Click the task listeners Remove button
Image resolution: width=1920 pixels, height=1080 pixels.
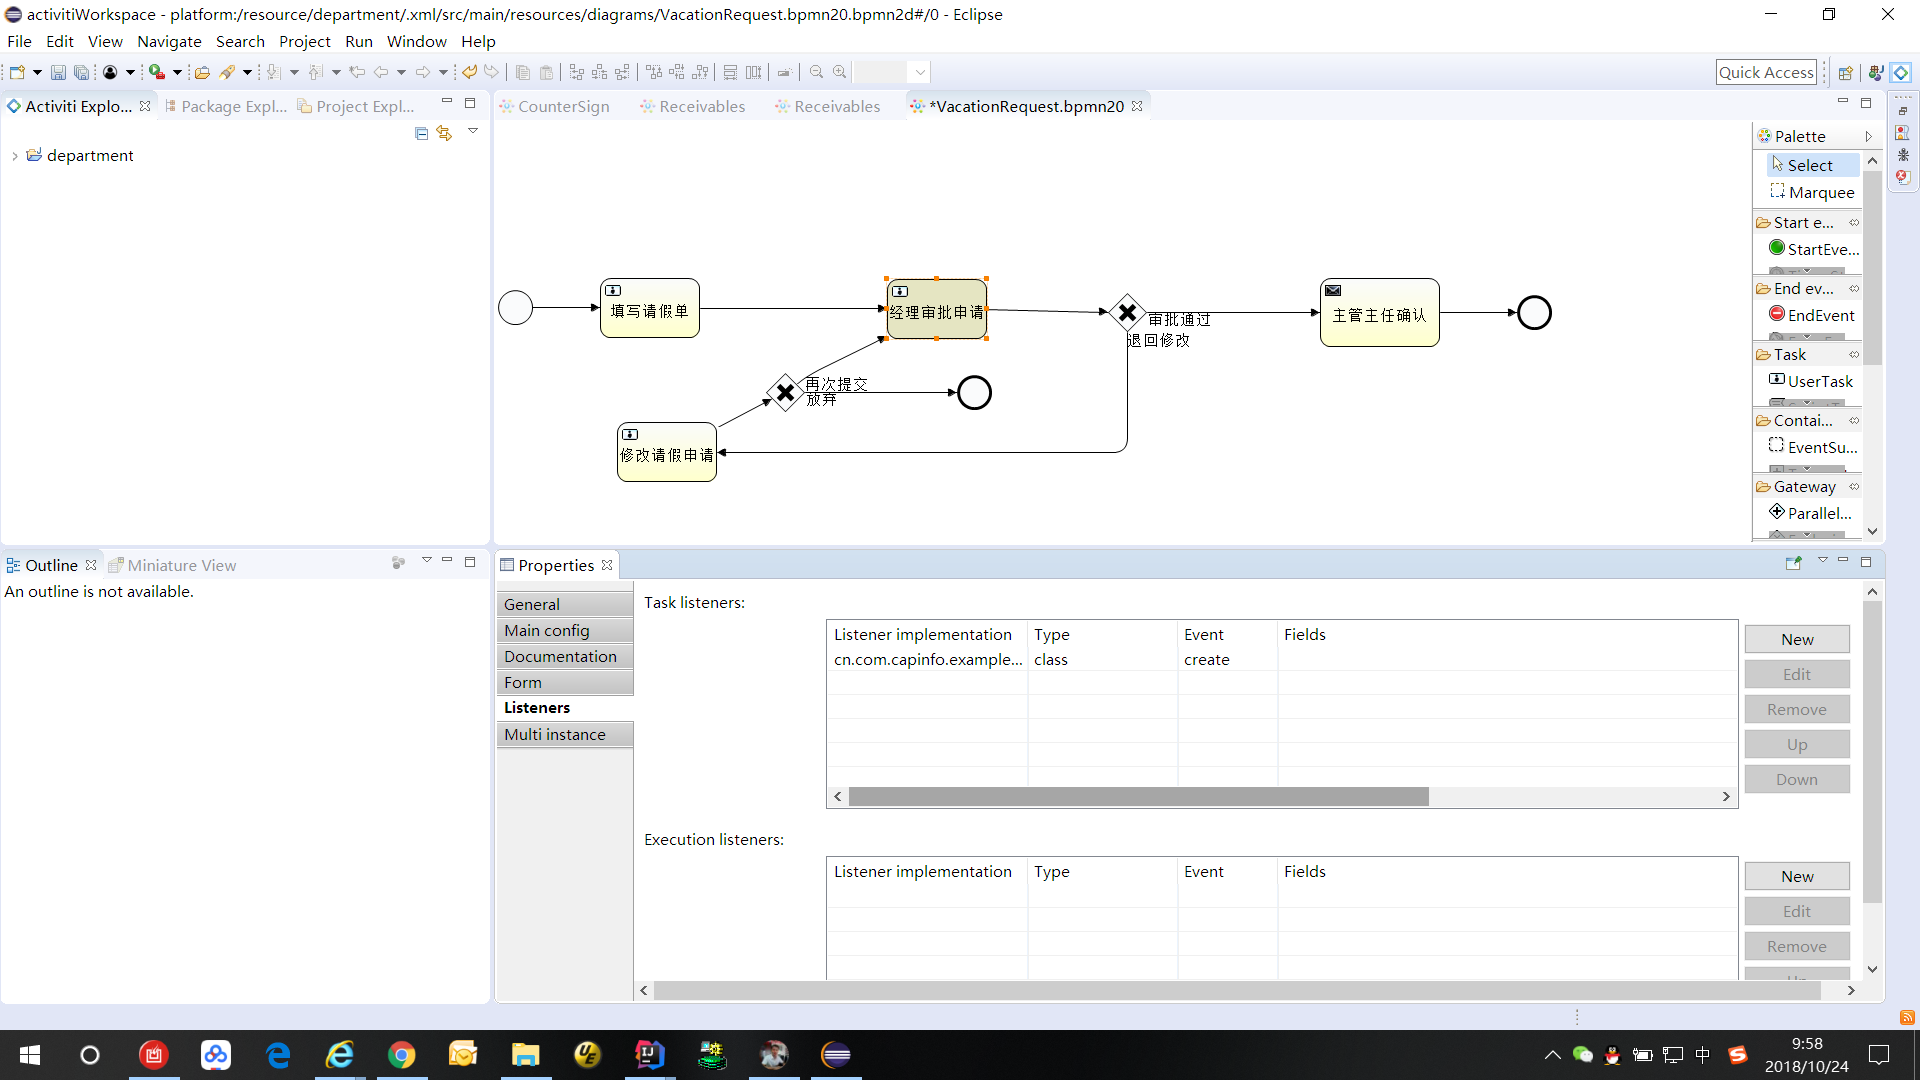[x=1797, y=709]
